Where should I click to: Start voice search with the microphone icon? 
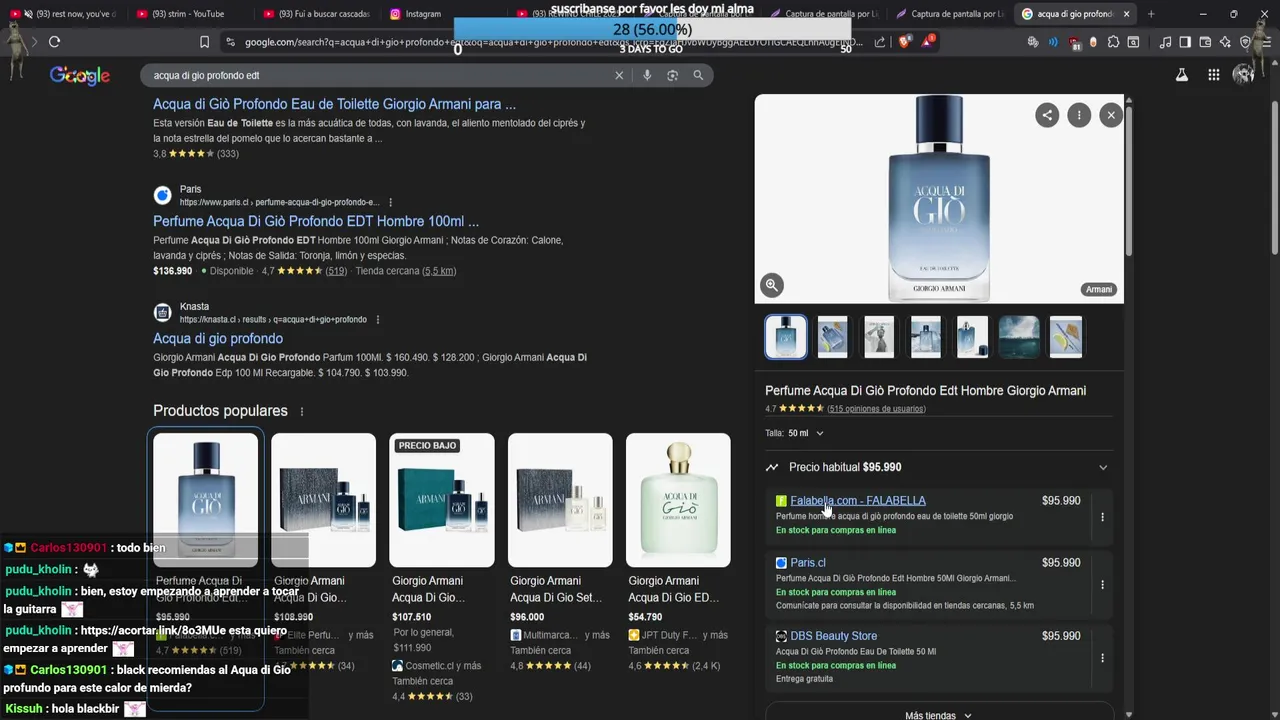[647, 75]
